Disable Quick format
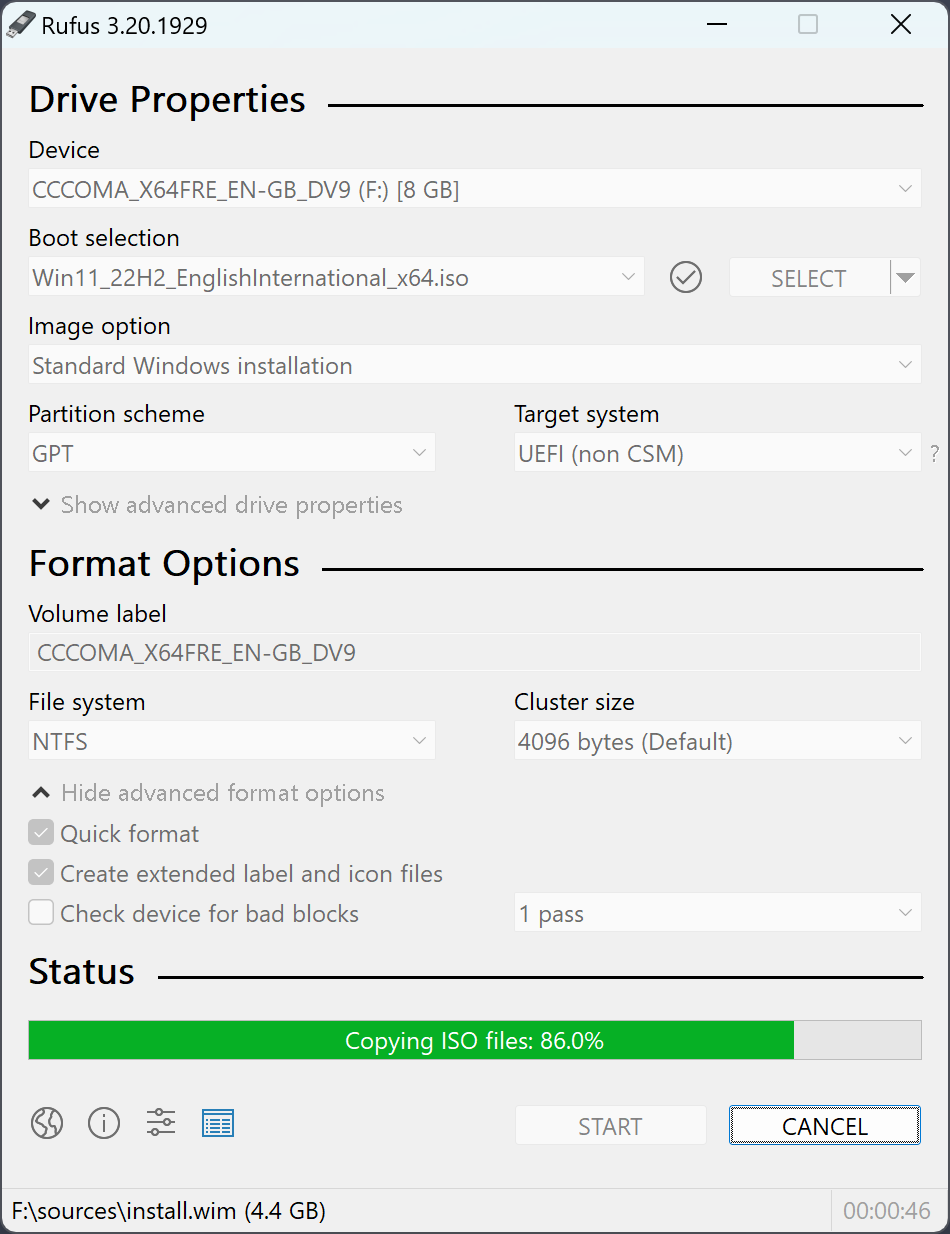The image size is (950, 1234). [x=41, y=832]
